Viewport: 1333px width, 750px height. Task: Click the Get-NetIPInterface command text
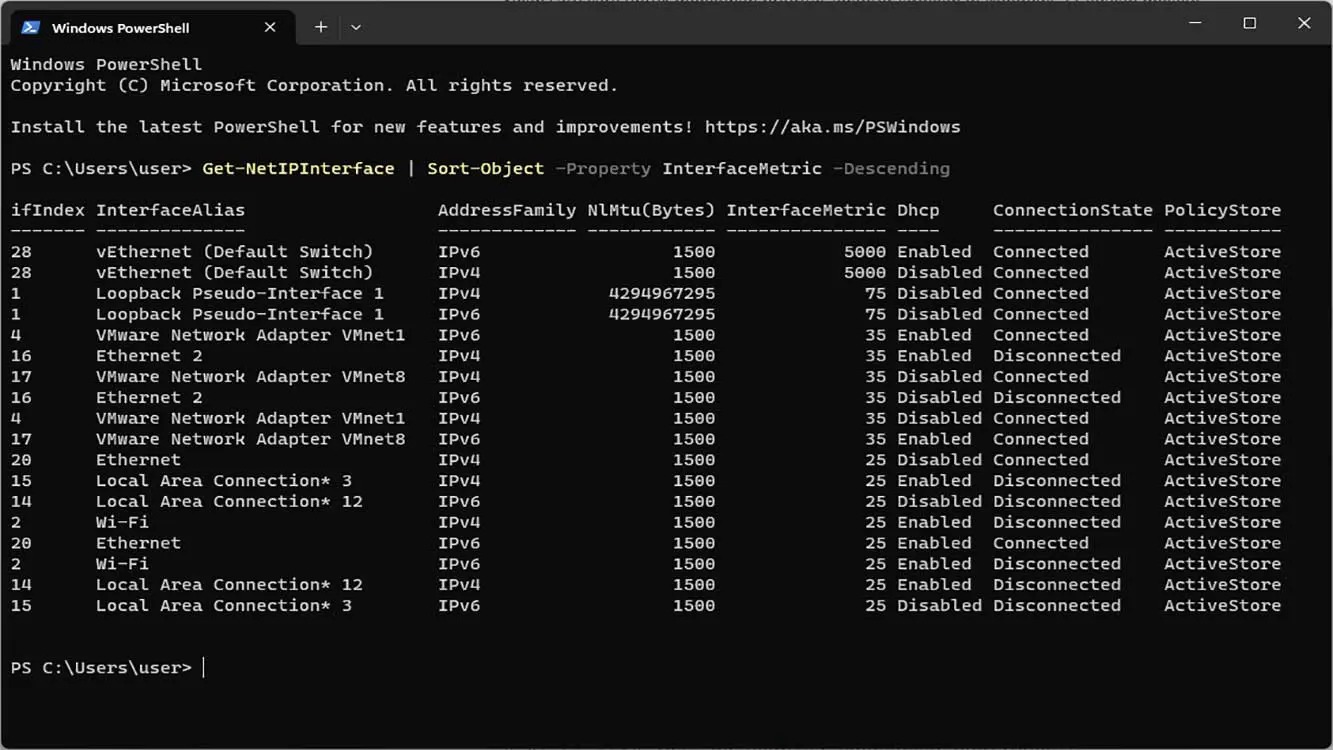pyautogui.click(x=298, y=168)
